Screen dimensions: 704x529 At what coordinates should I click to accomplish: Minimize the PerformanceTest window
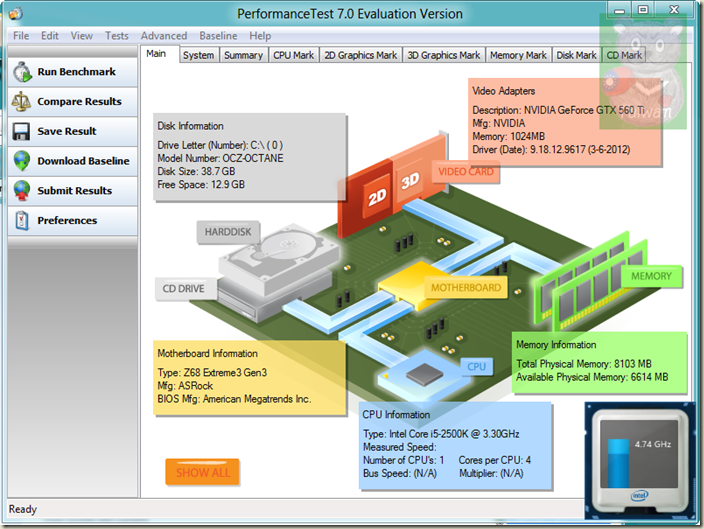(x=620, y=10)
